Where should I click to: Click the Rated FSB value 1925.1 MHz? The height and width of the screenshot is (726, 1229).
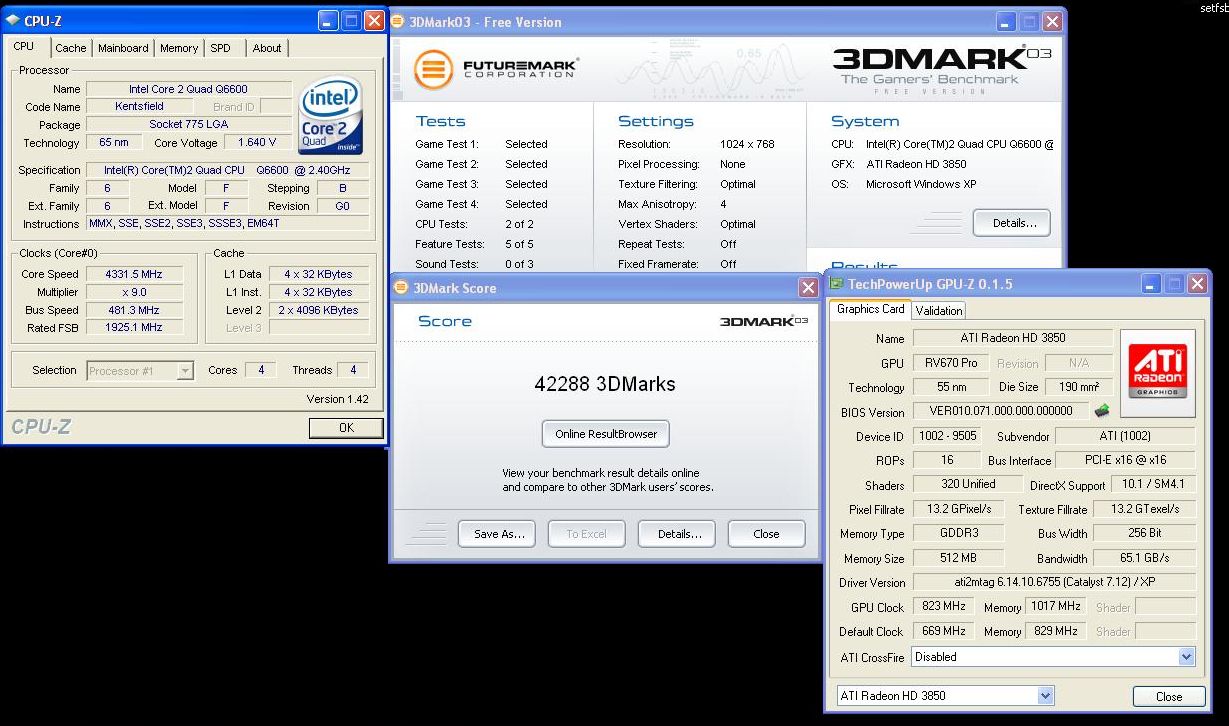pyautogui.click(x=134, y=328)
